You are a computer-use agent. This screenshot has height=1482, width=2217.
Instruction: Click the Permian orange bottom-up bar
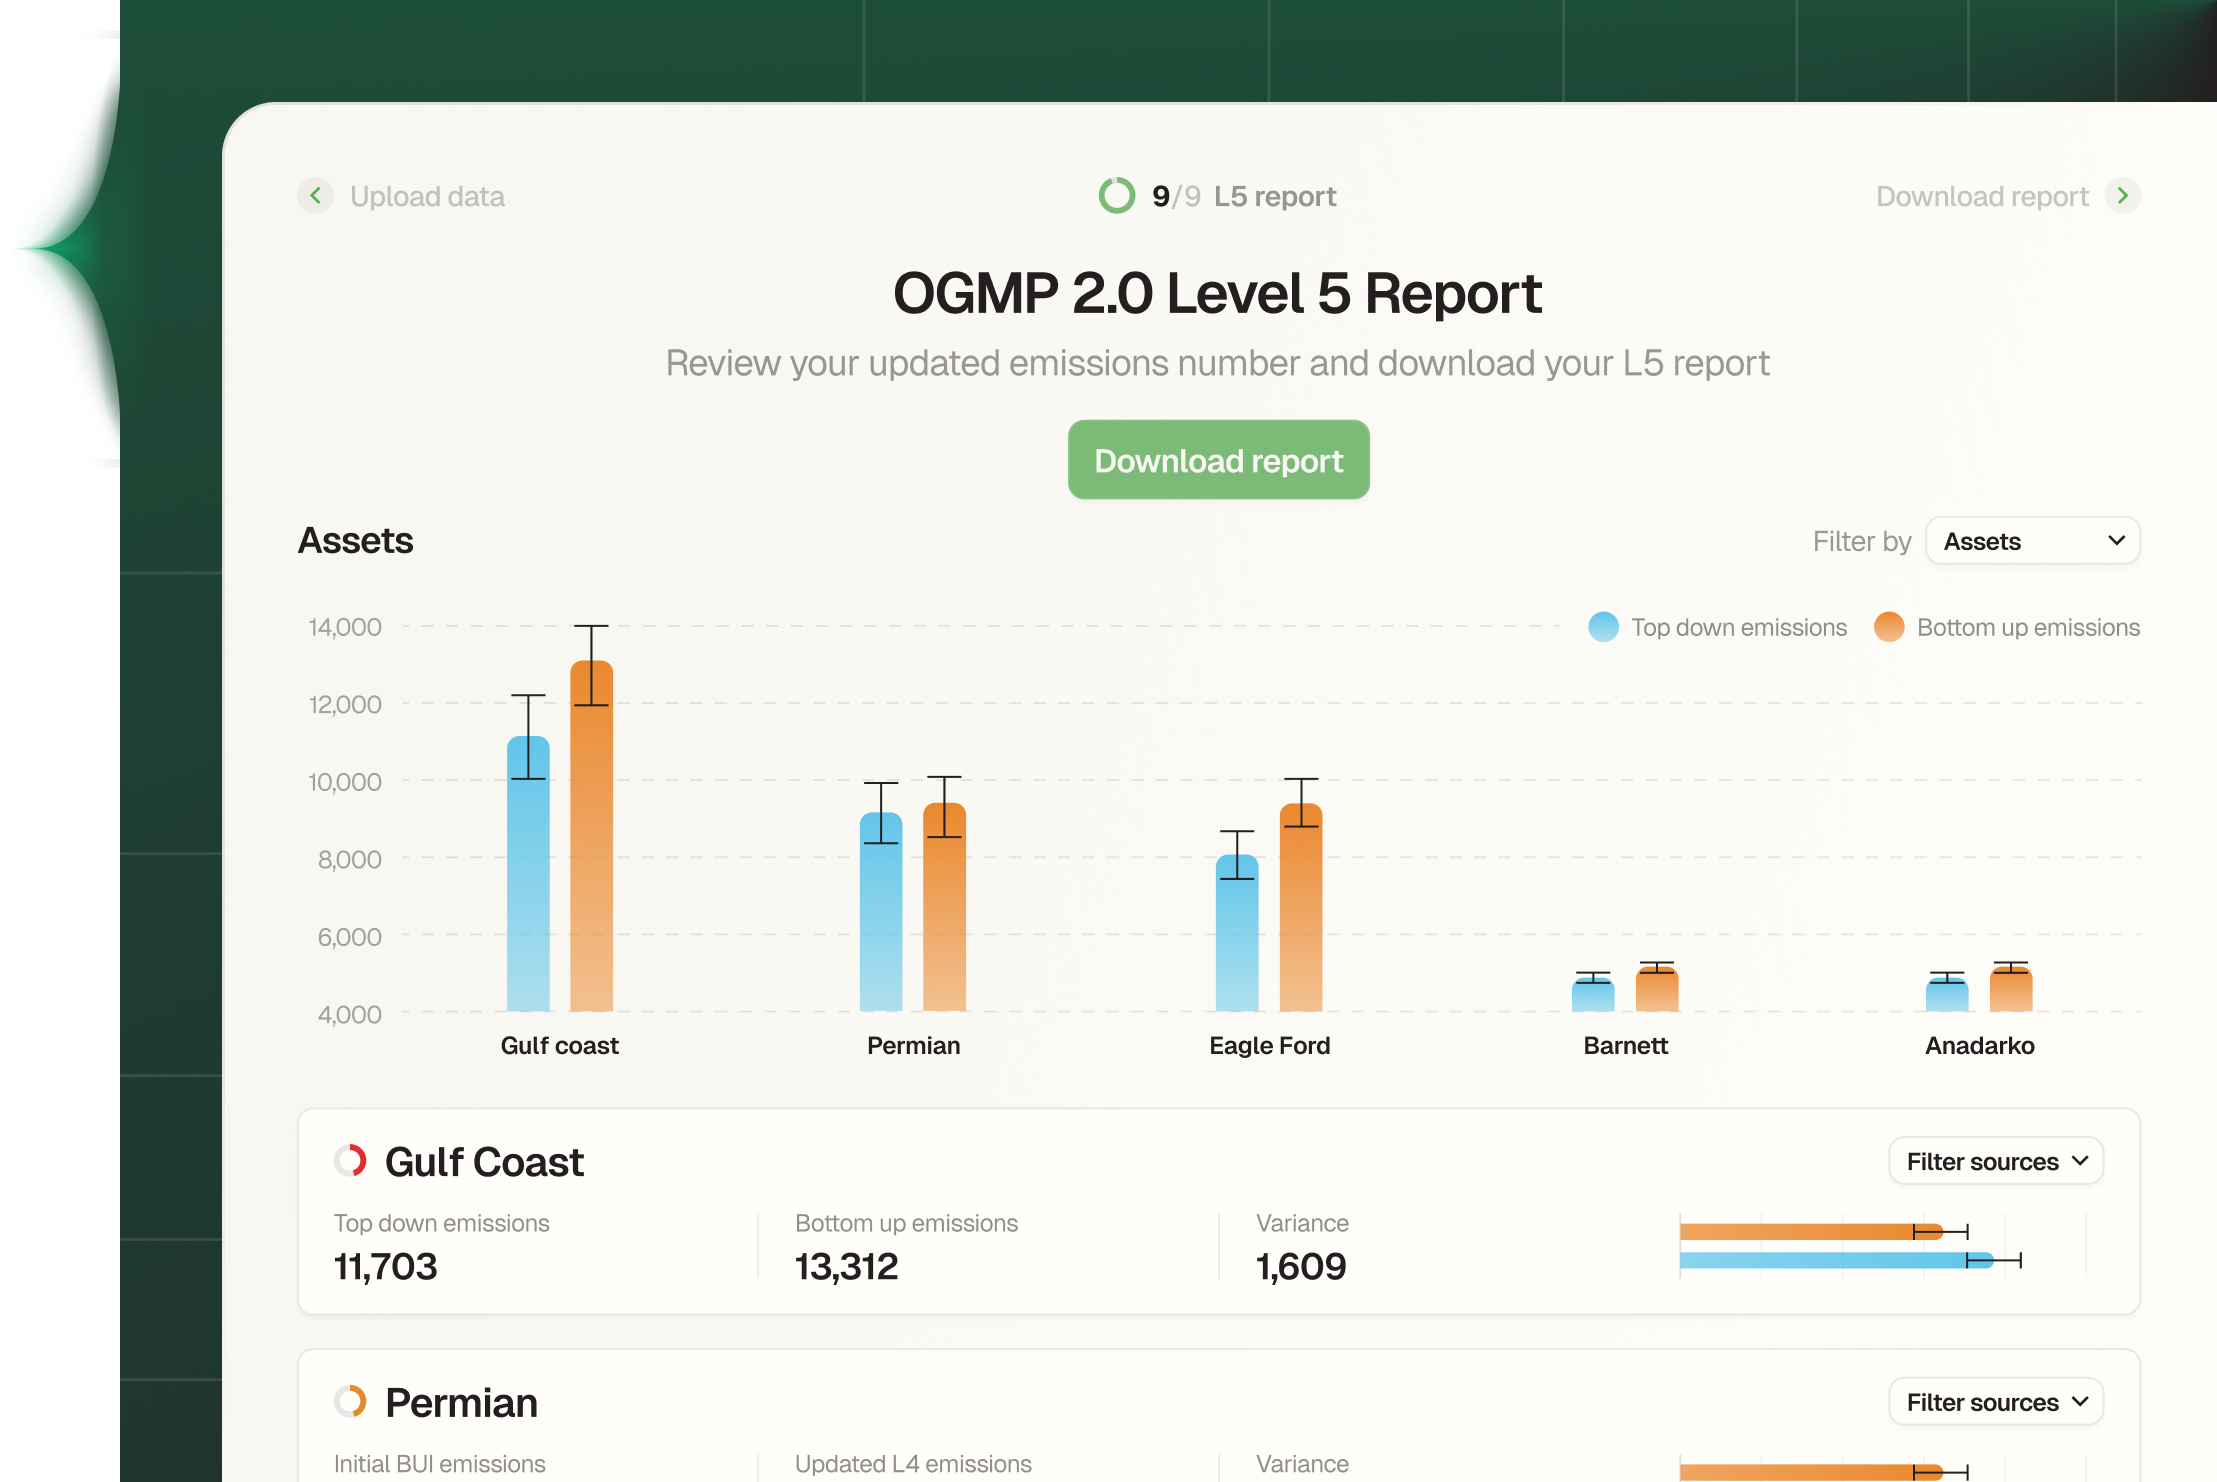click(x=944, y=907)
